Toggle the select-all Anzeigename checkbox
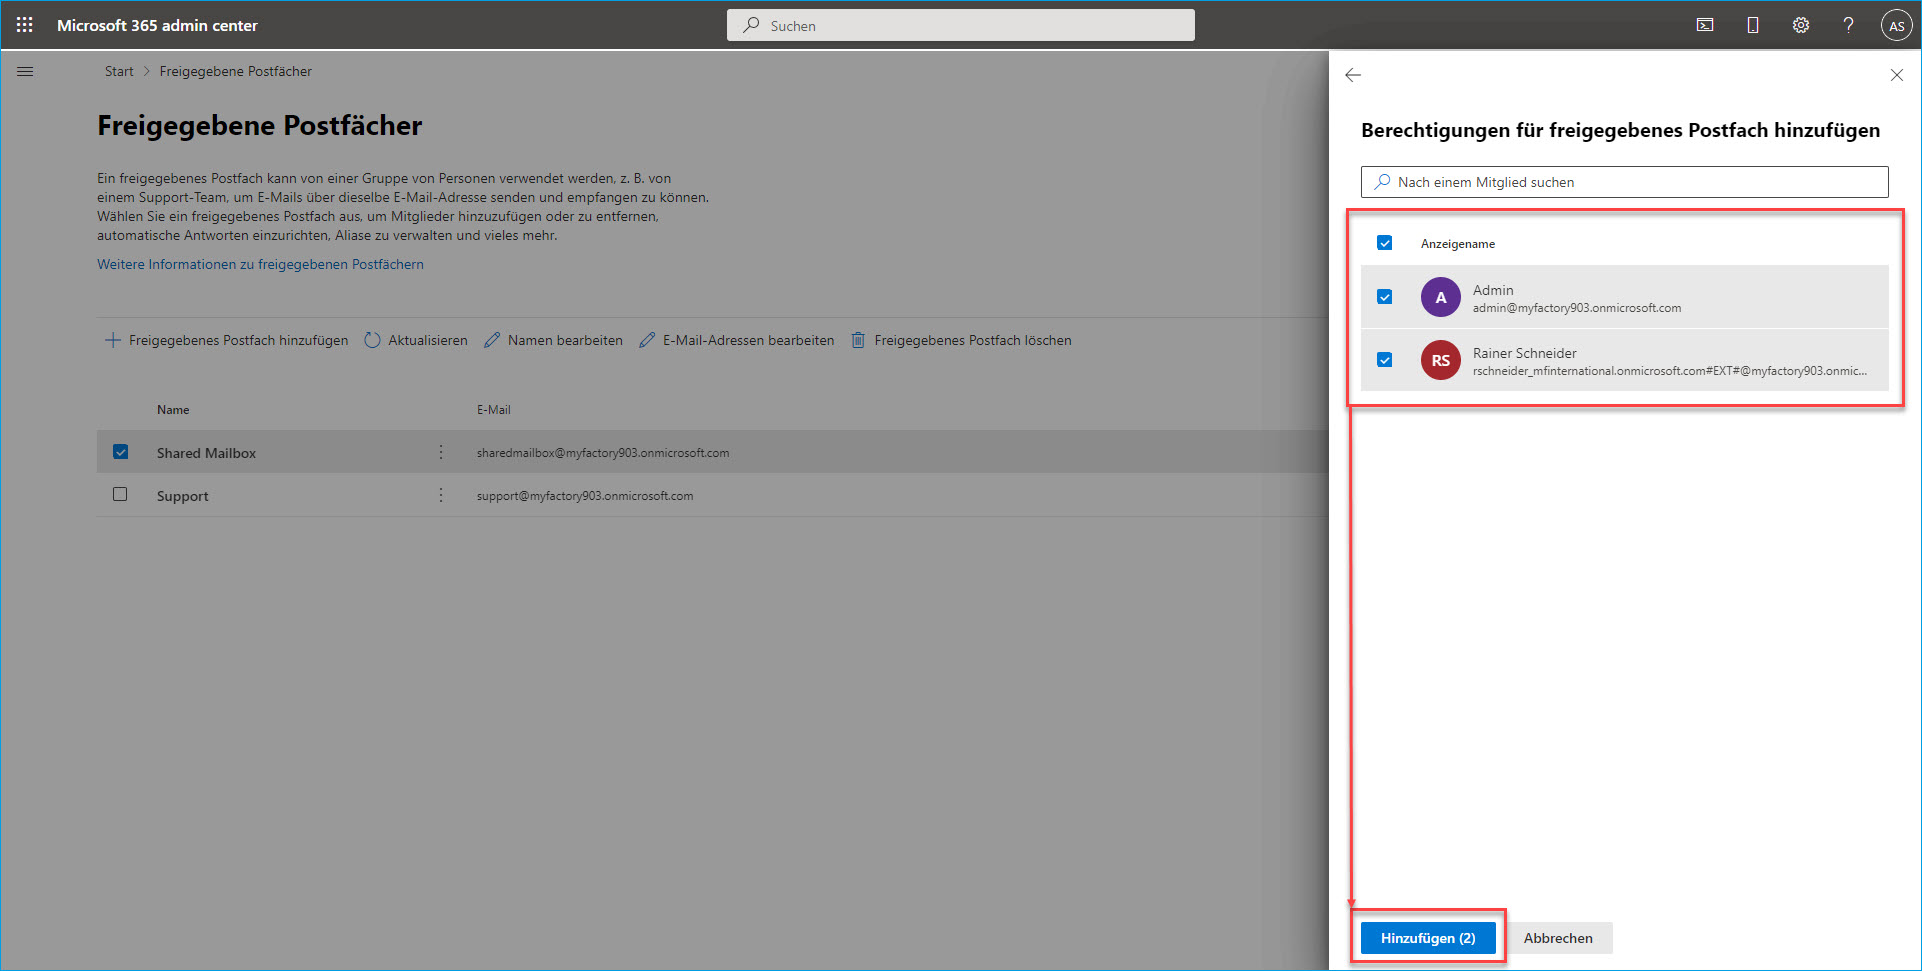The height and width of the screenshot is (971, 1922). (1385, 243)
